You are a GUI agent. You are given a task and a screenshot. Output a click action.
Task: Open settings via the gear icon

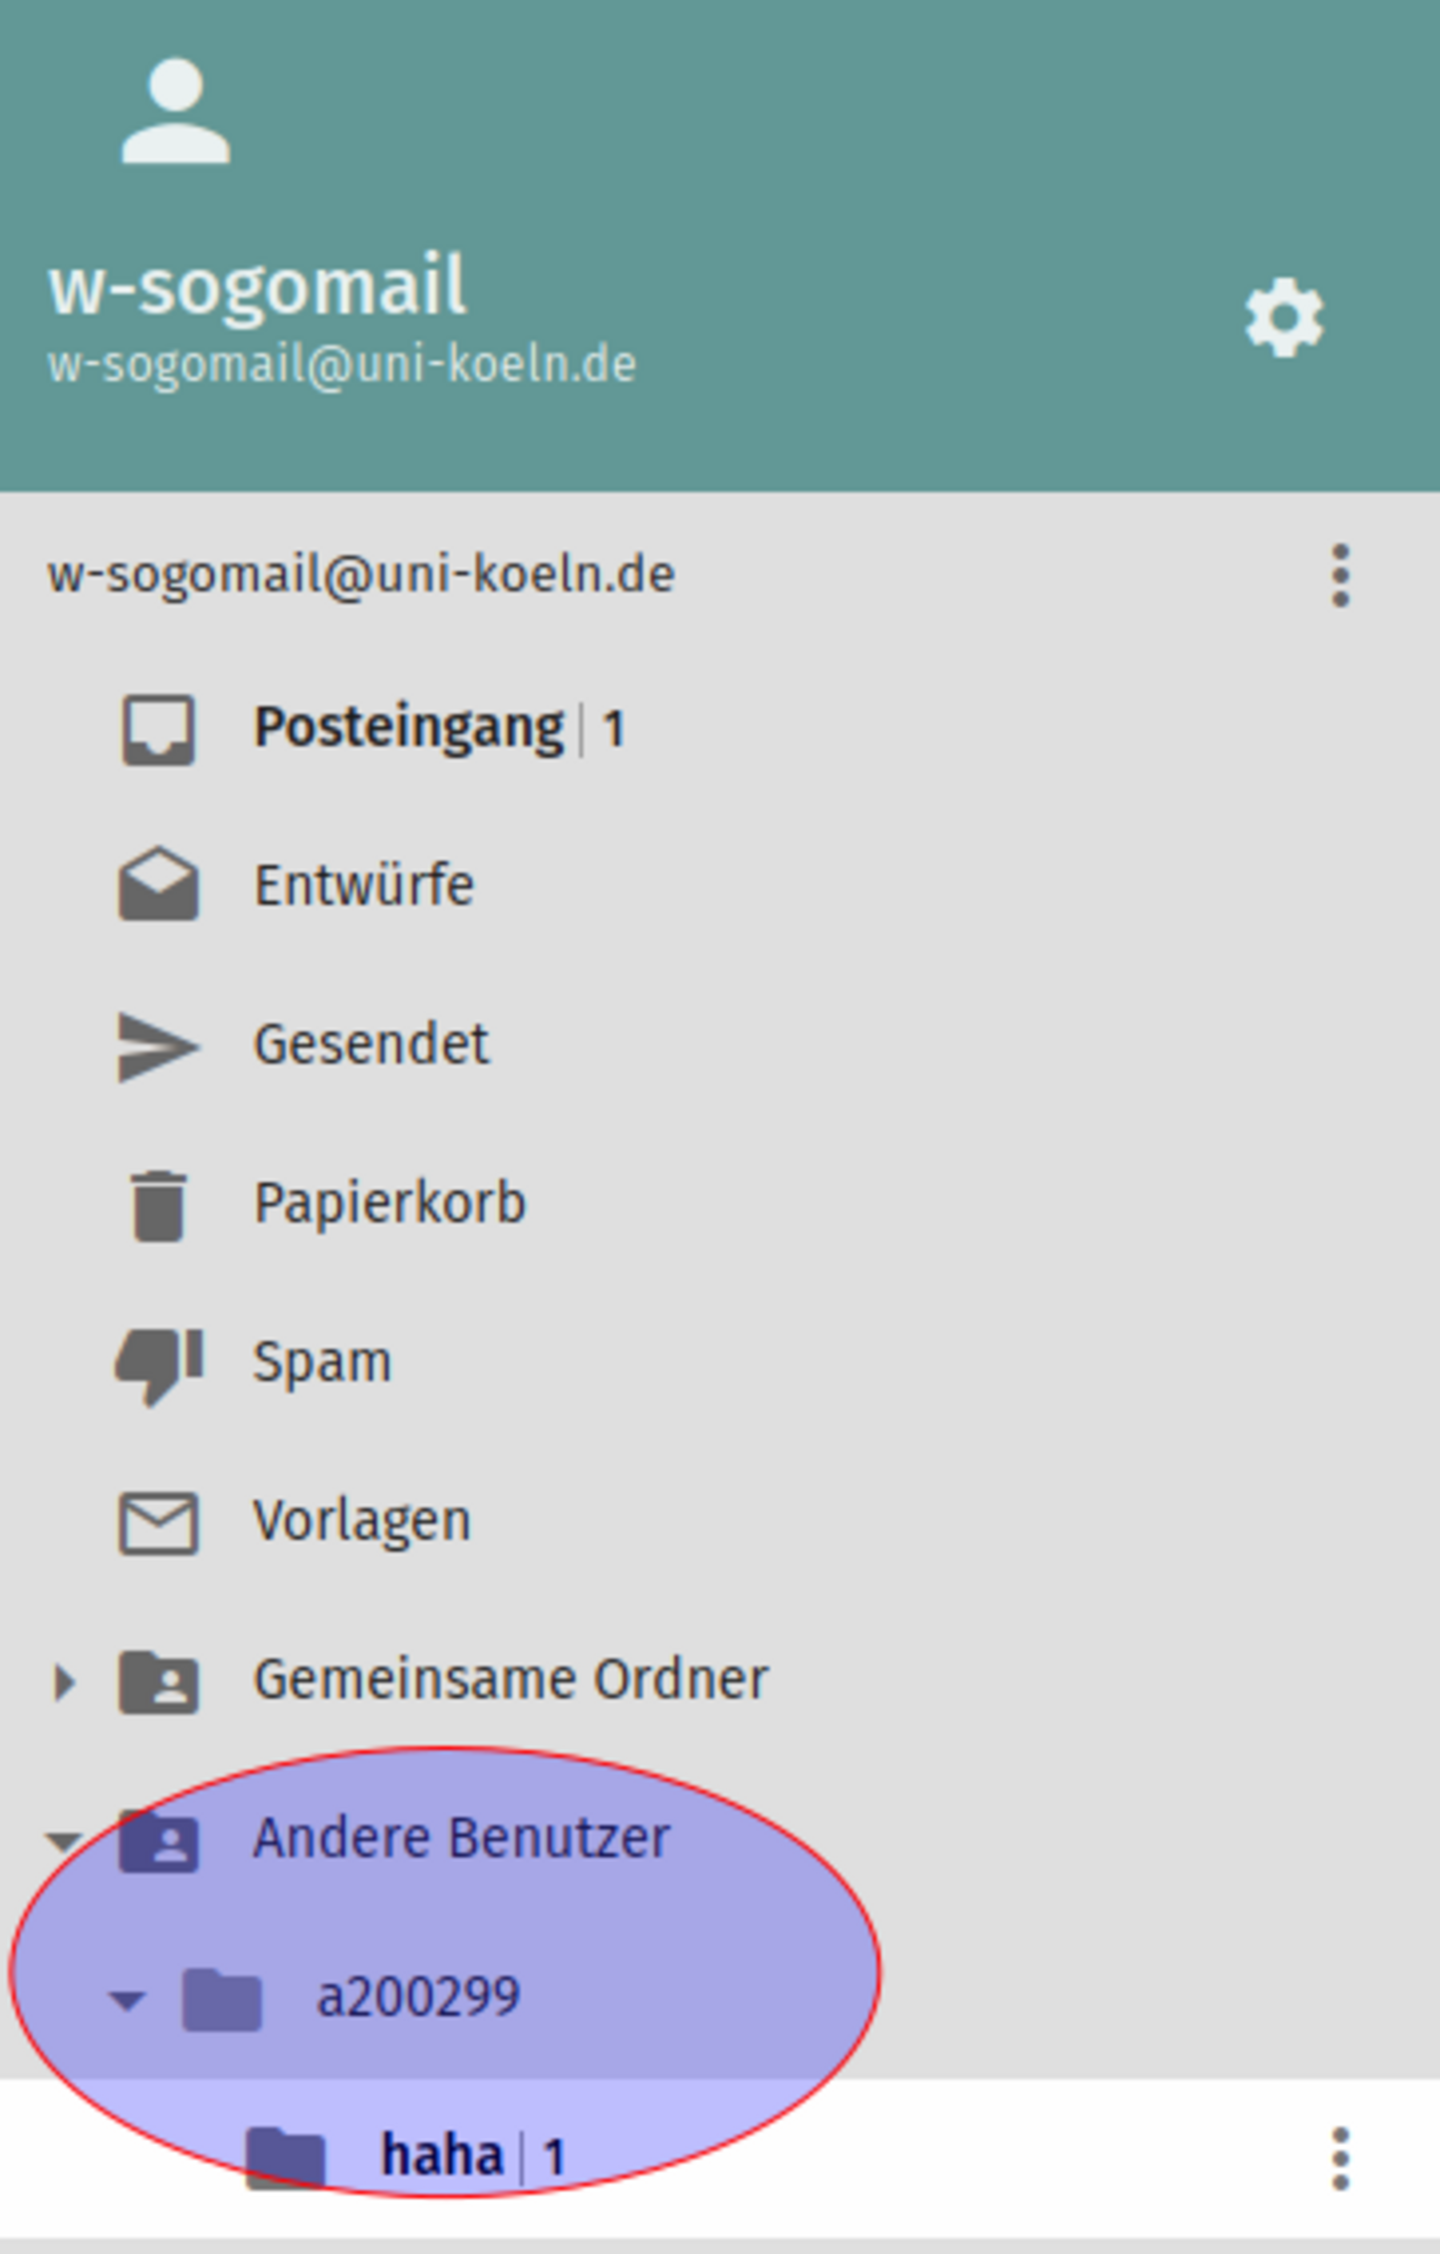pyautogui.click(x=1284, y=318)
